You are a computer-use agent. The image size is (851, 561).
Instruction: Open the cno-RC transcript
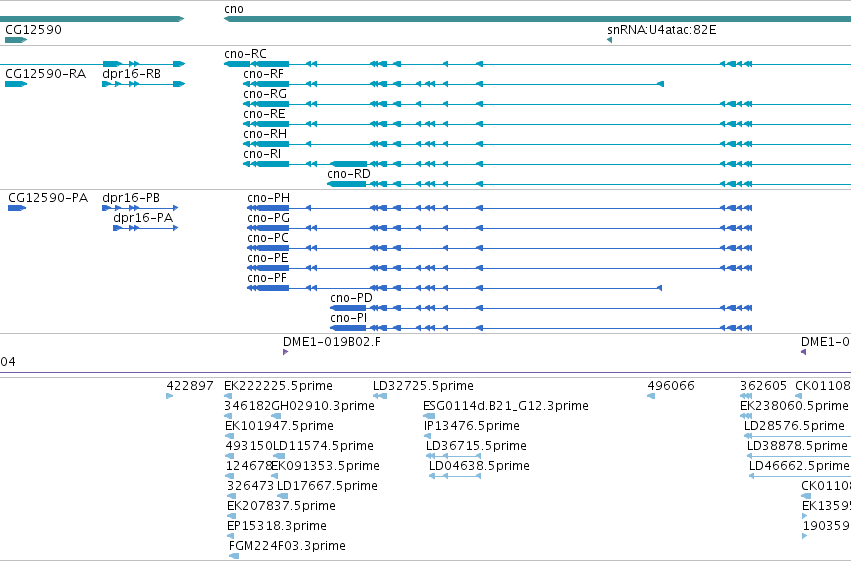pos(537,64)
